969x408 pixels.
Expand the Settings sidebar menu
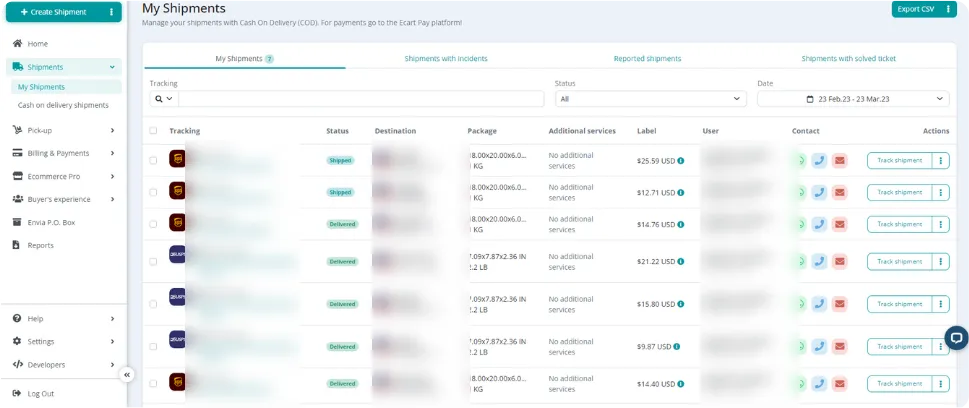tap(64, 341)
